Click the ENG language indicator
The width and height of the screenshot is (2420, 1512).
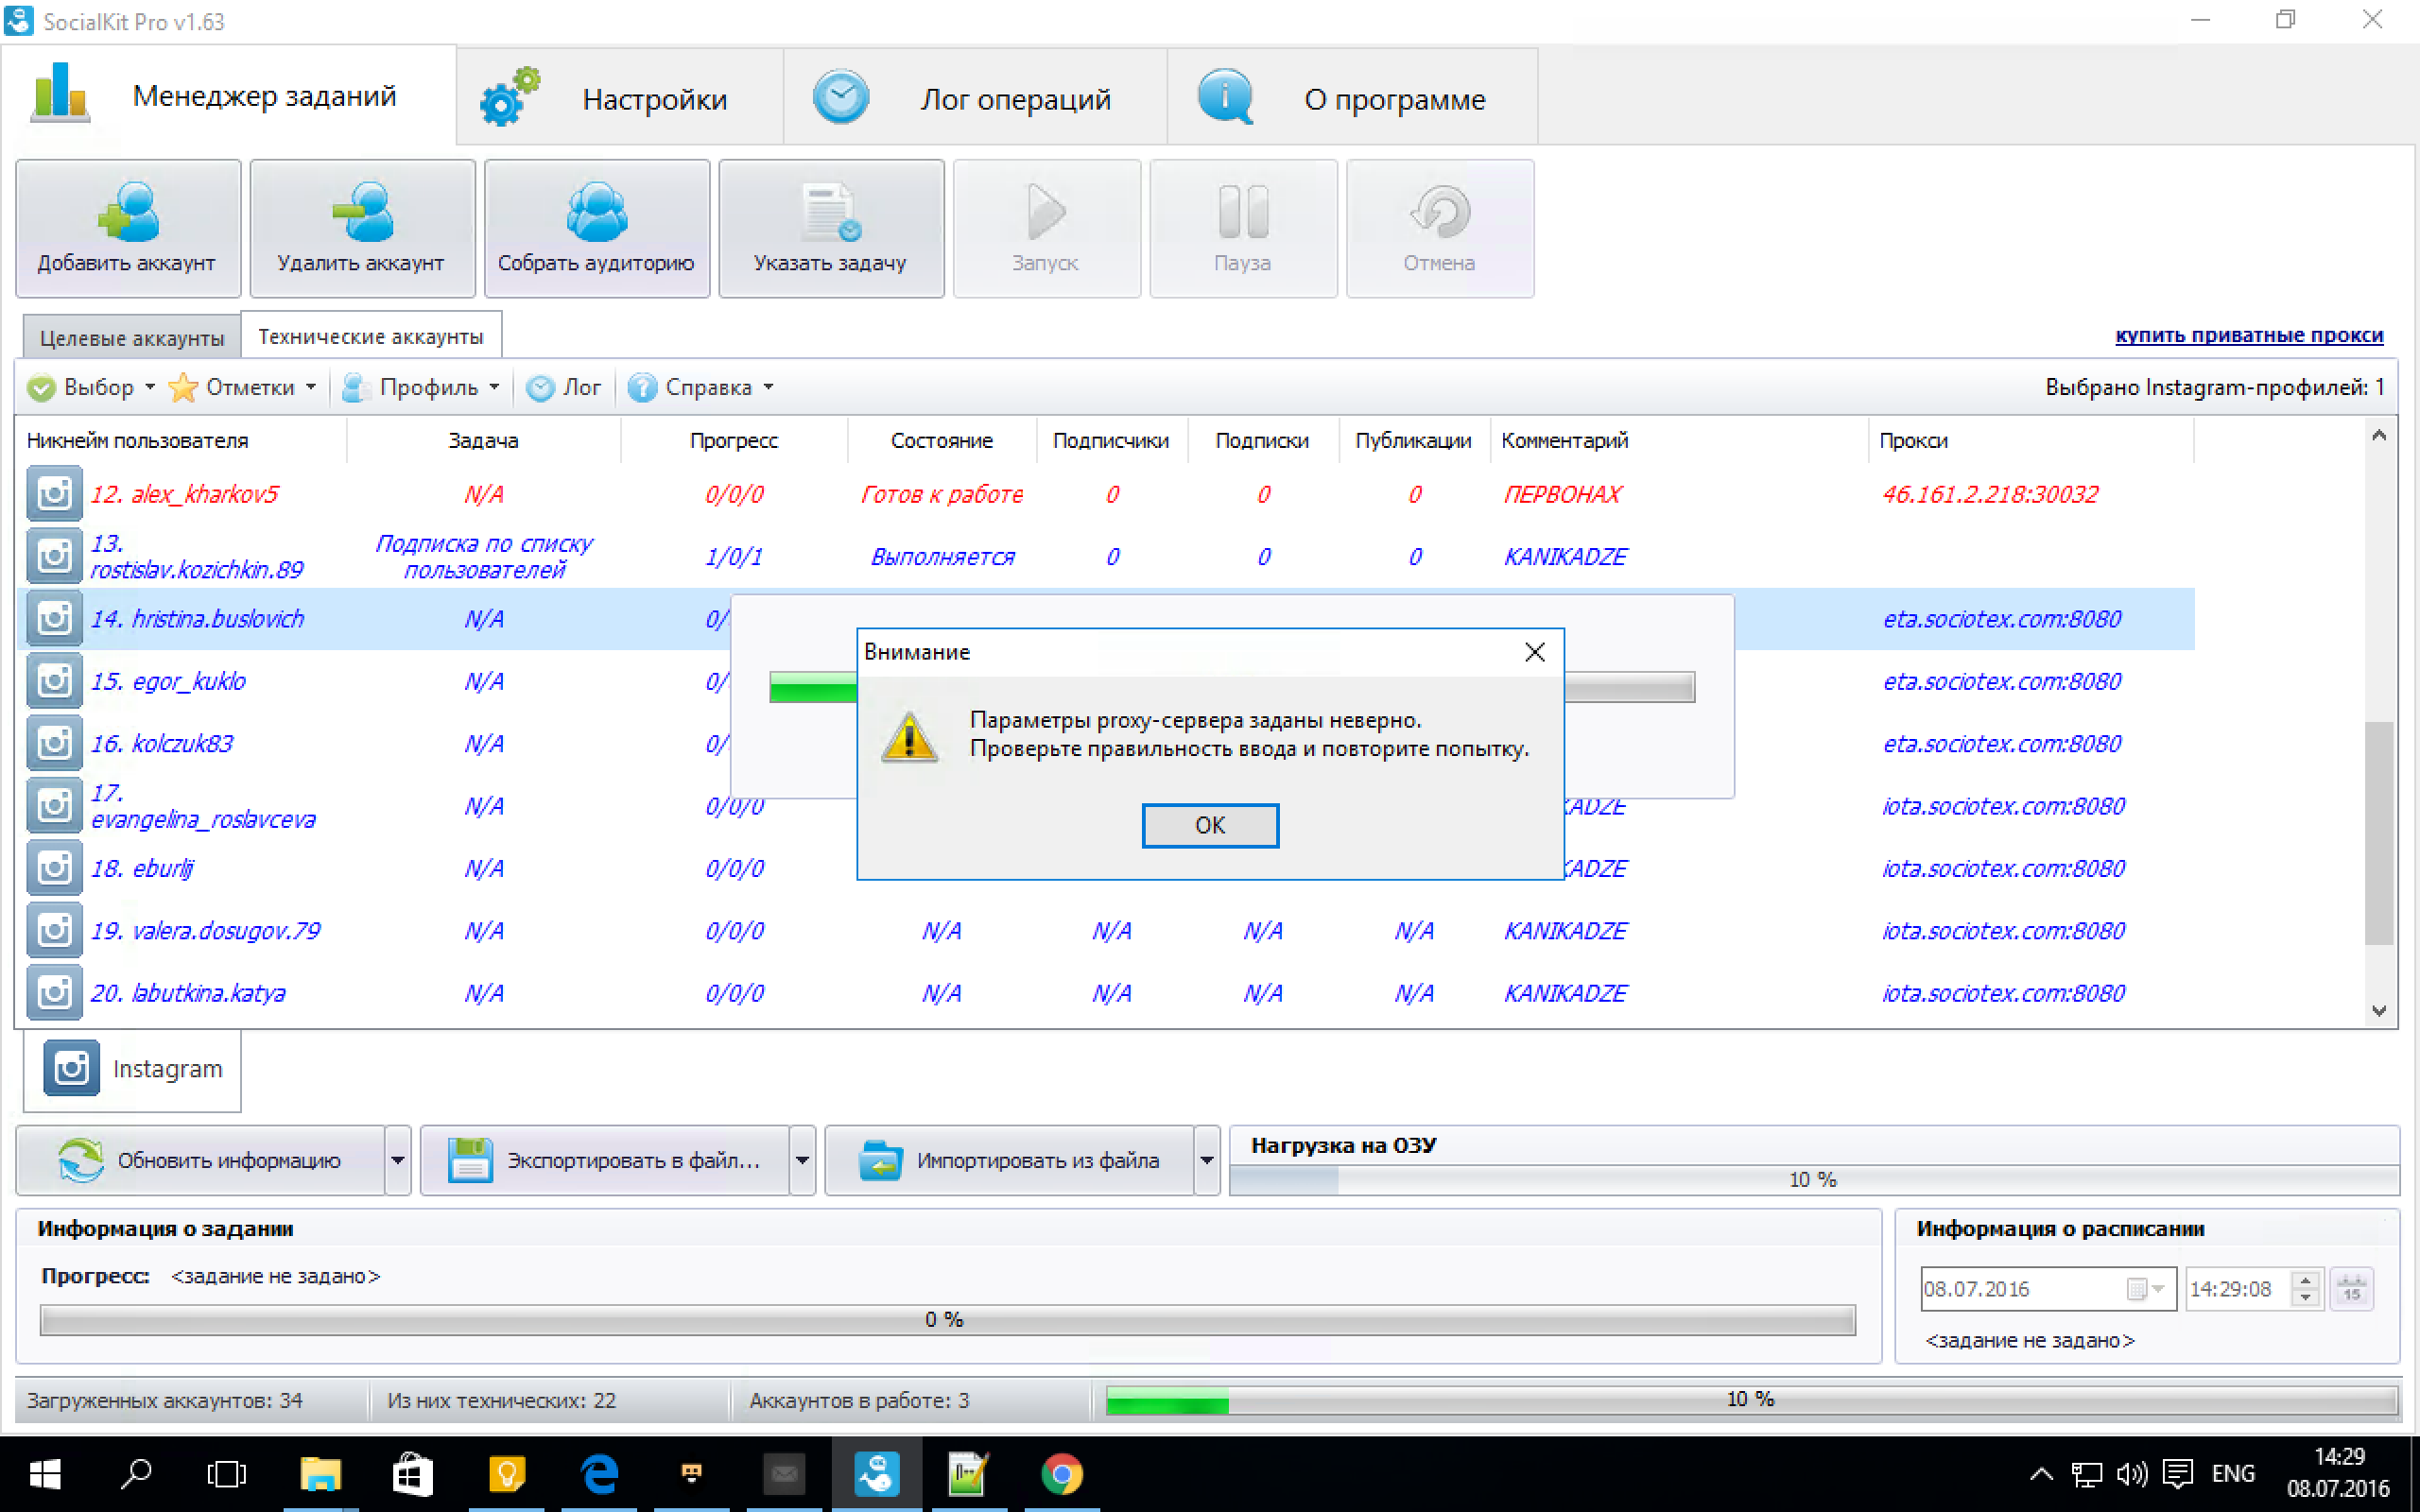[x=2233, y=1474]
